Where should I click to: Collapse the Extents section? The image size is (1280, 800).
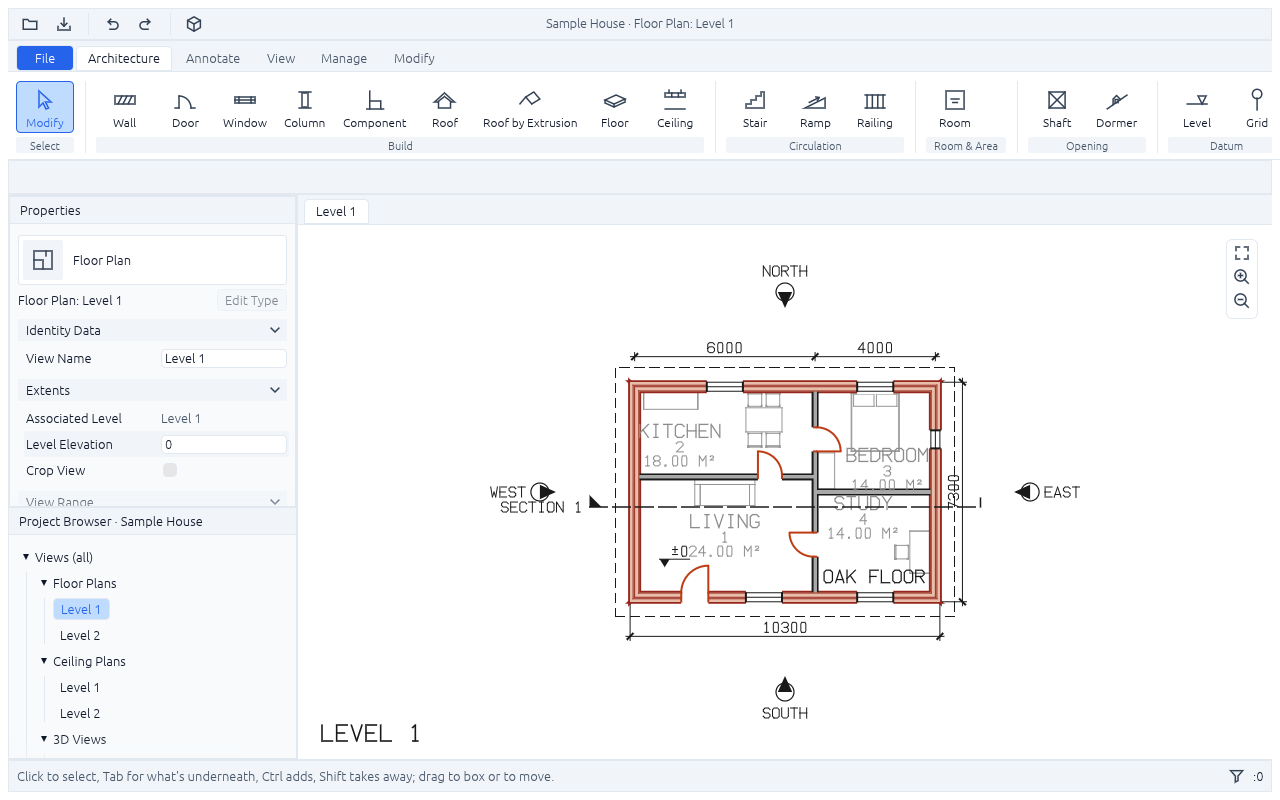click(275, 390)
